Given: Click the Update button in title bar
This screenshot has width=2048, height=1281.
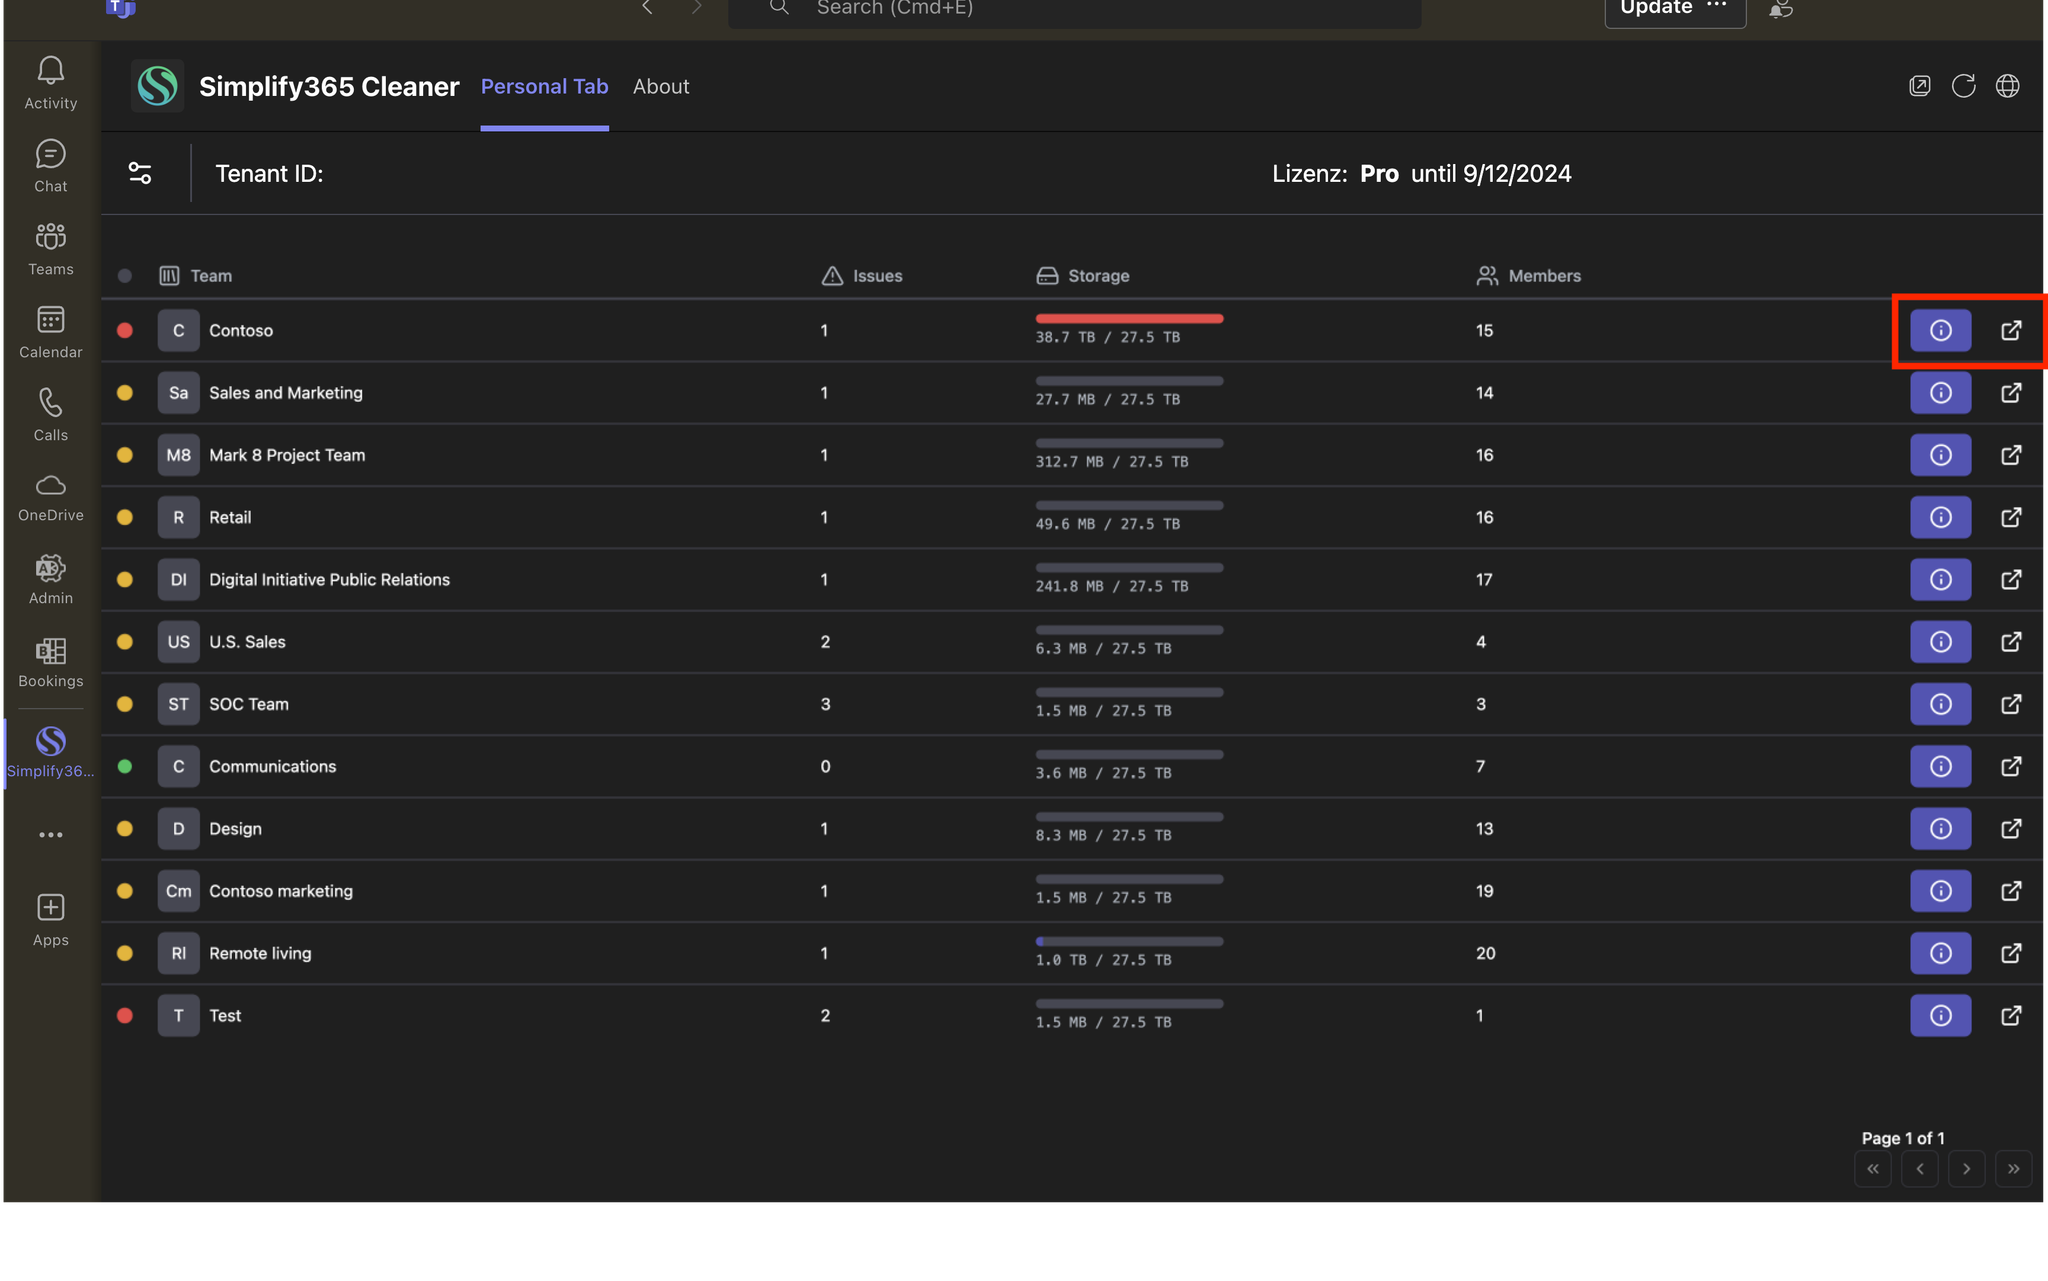Looking at the screenshot, I should (x=1656, y=8).
